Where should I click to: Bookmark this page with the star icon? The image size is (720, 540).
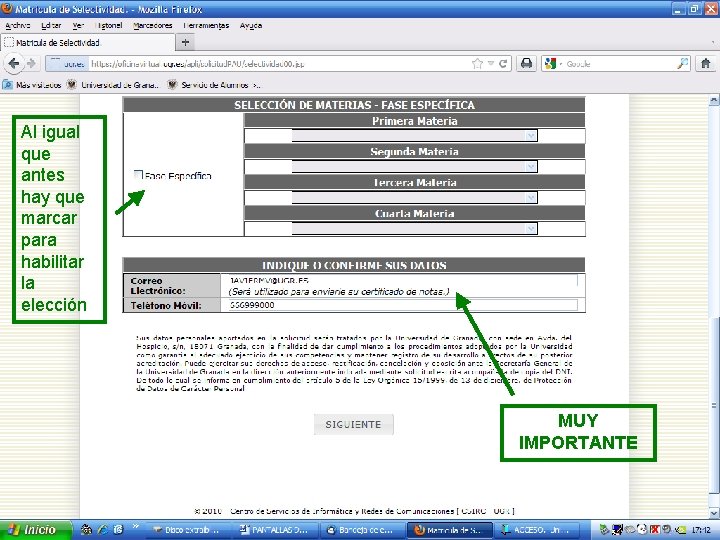(x=478, y=64)
